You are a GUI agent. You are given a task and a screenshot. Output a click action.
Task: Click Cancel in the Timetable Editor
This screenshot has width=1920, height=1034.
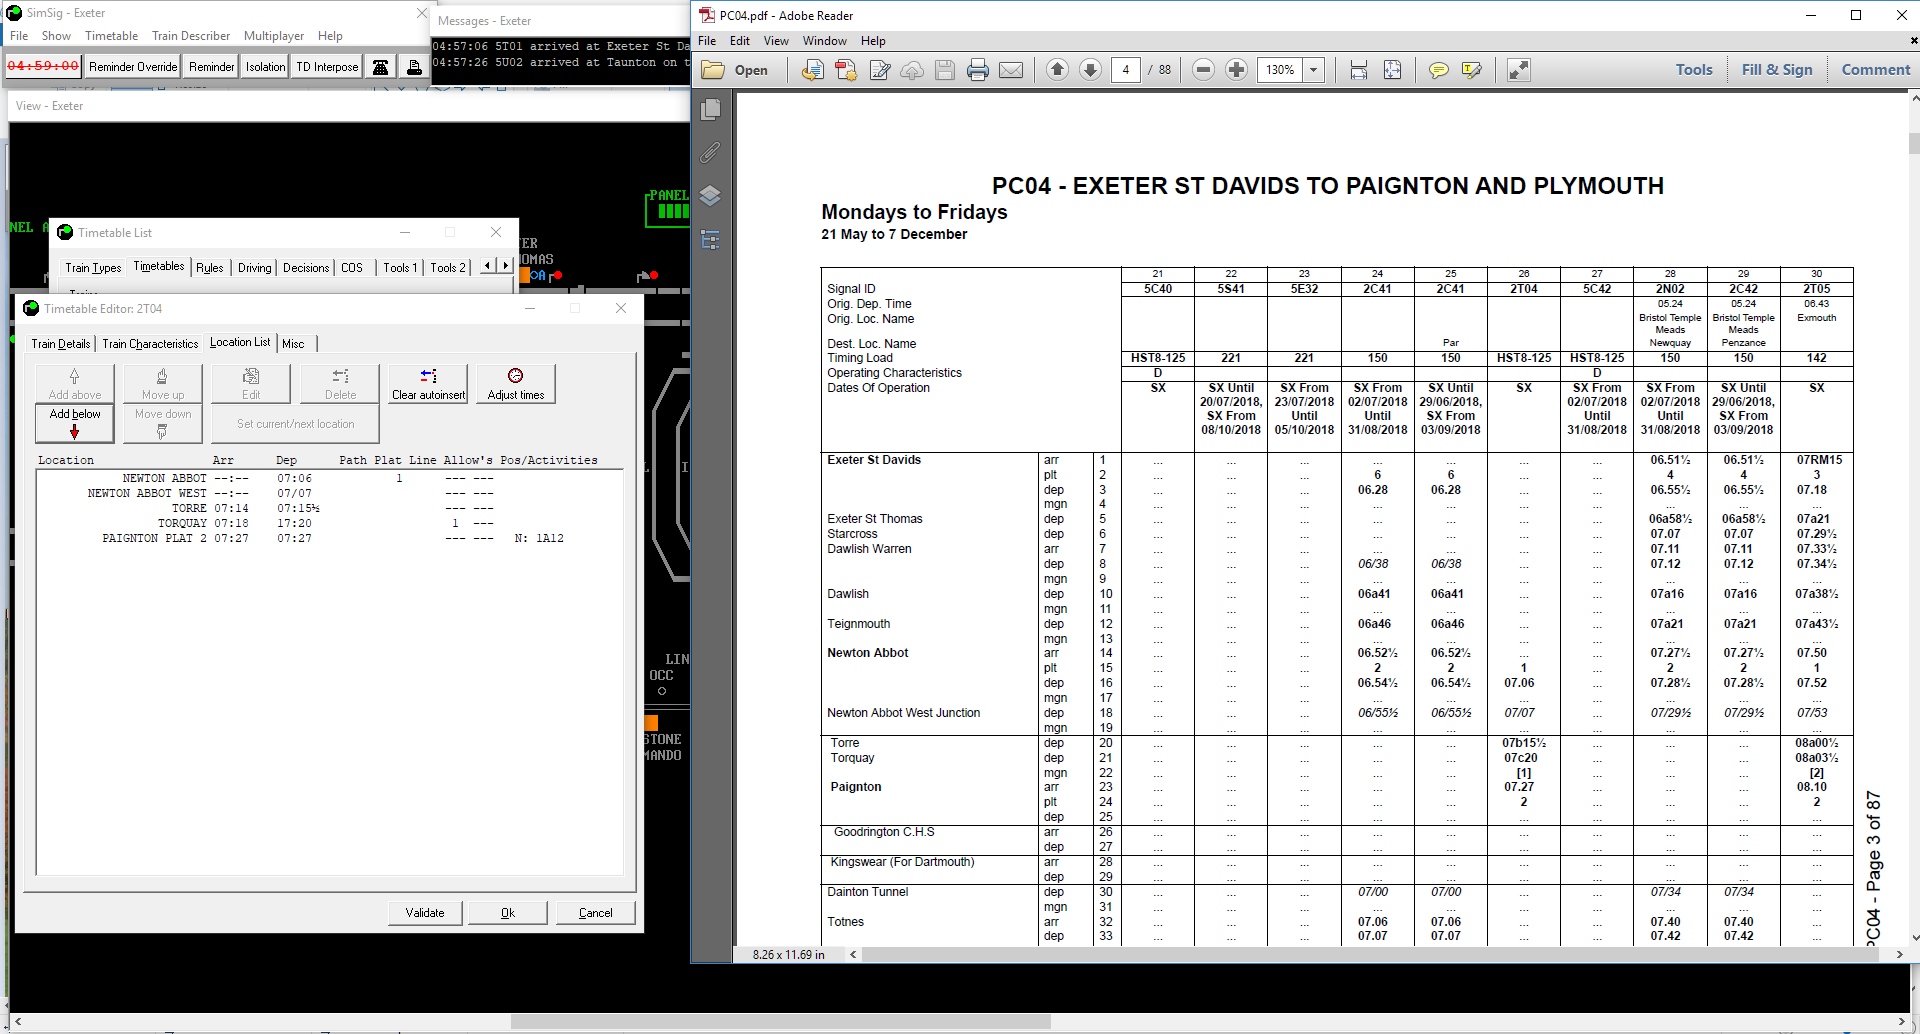tap(595, 913)
